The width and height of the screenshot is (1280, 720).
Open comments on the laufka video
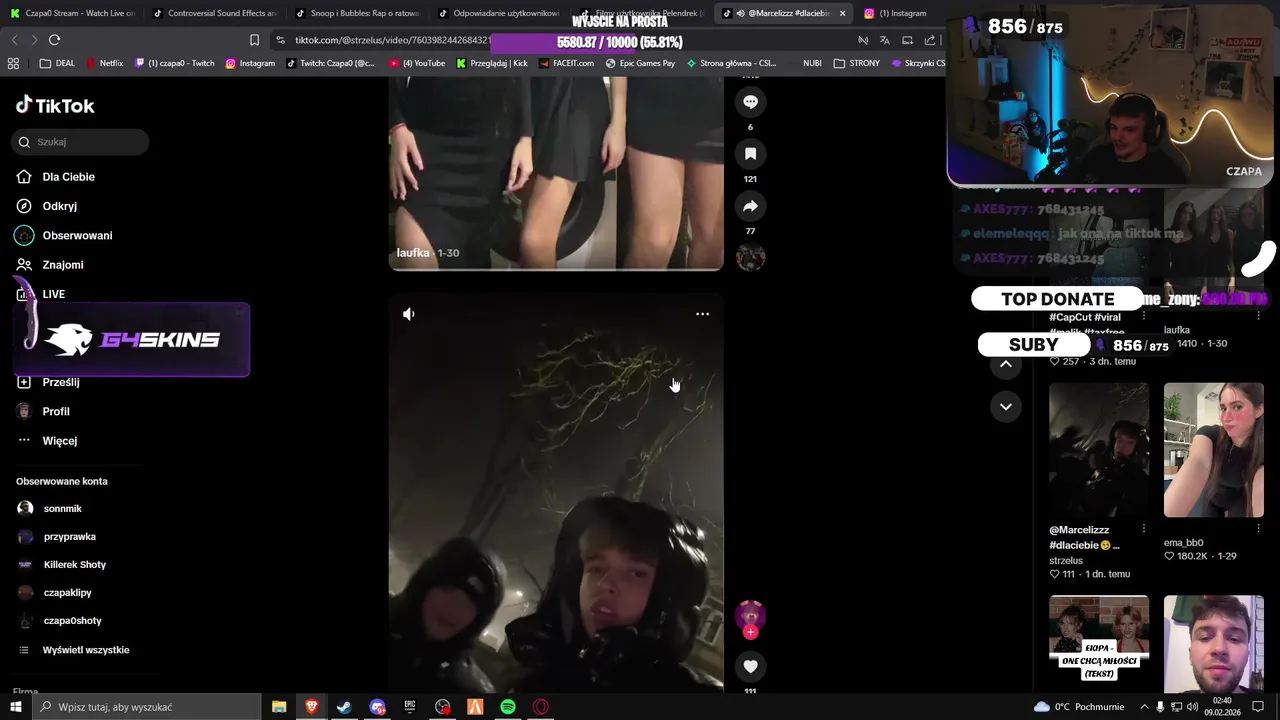(750, 102)
